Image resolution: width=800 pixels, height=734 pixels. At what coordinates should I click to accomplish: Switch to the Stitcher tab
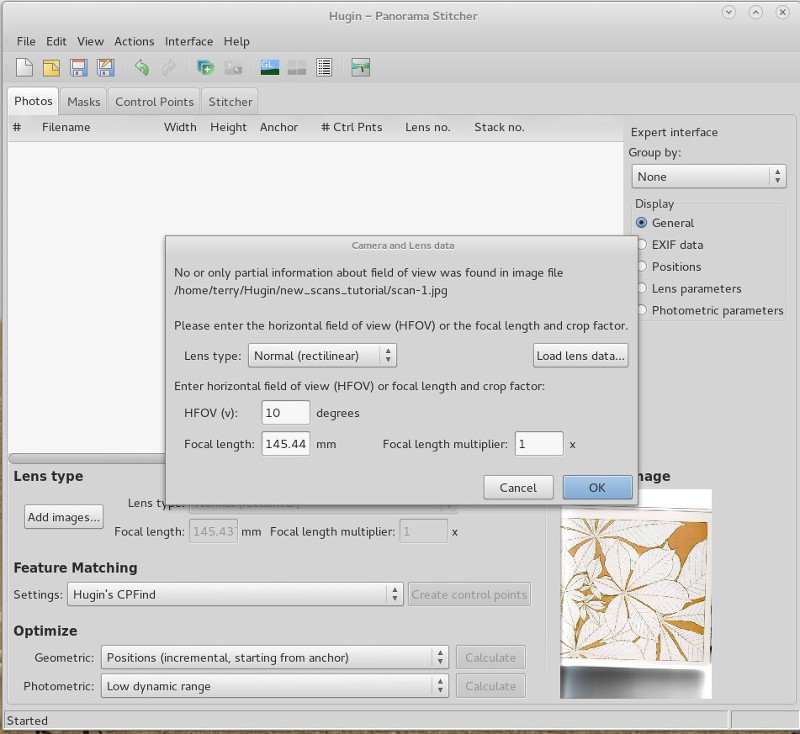[x=230, y=102]
